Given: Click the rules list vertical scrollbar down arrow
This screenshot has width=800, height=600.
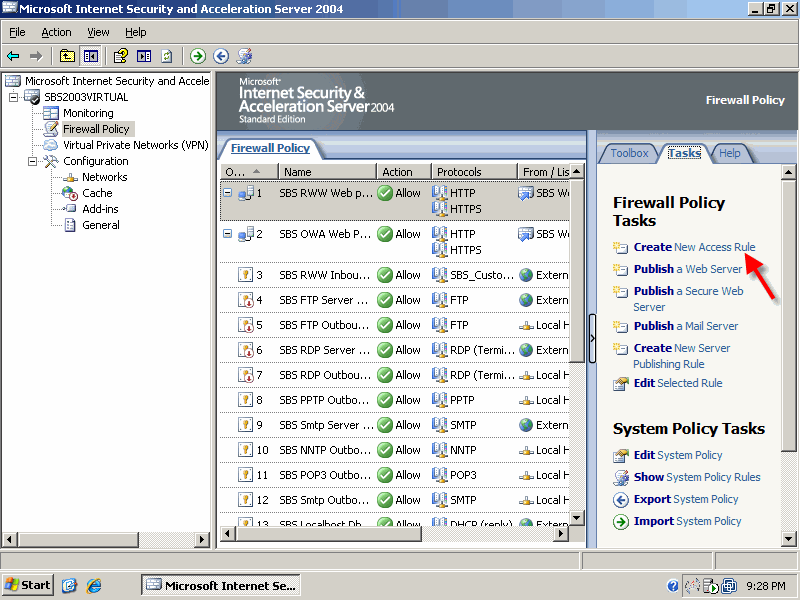Looking at the screenshot, I should [577, 518].
